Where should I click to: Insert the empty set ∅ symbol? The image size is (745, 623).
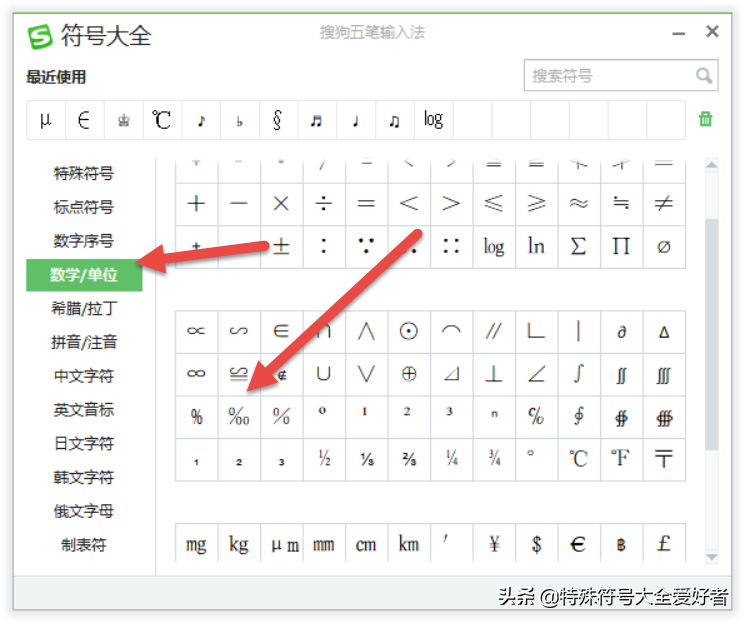[x=664, y=247]
